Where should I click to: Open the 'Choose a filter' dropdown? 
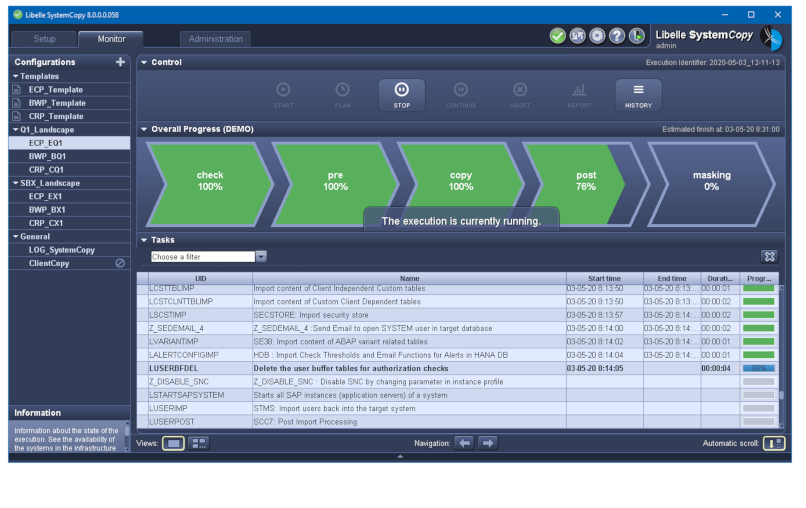pos(261,257)
